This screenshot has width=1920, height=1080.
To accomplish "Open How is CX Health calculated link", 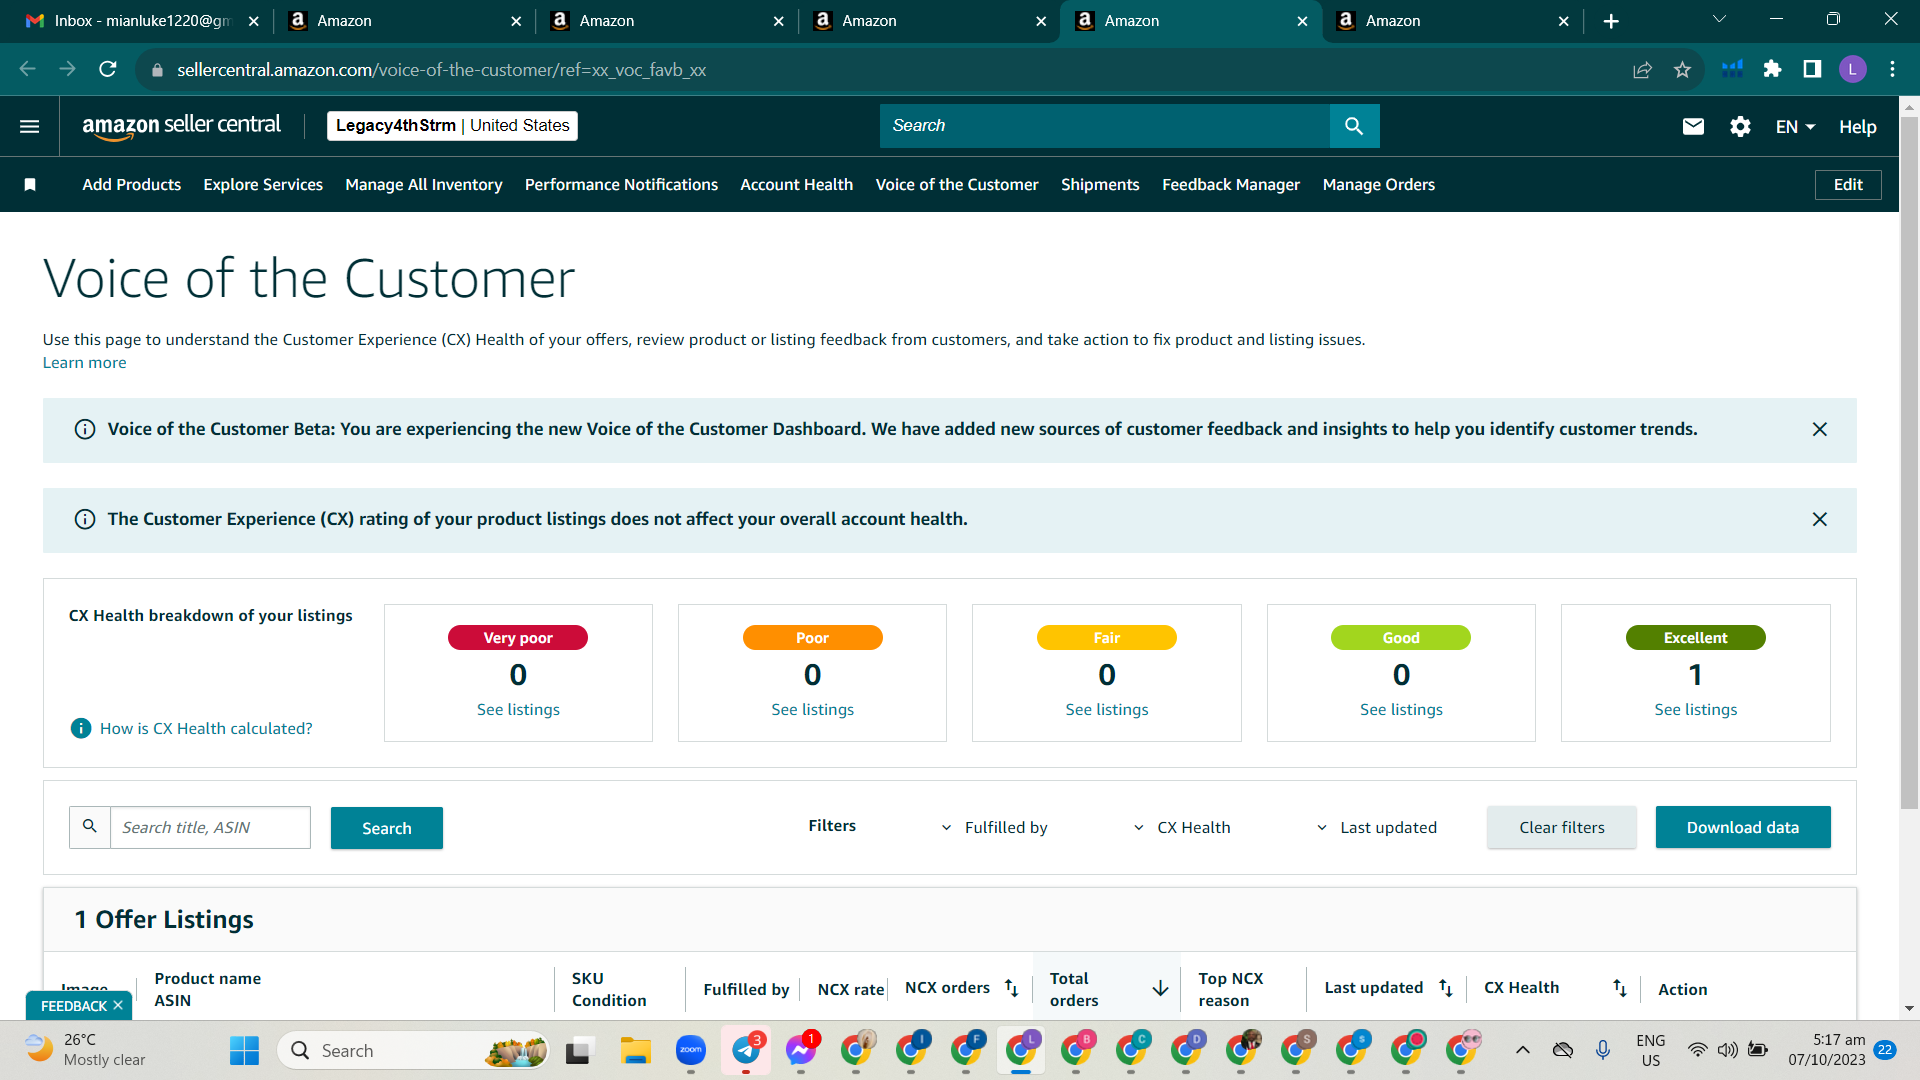I will 206,729.
